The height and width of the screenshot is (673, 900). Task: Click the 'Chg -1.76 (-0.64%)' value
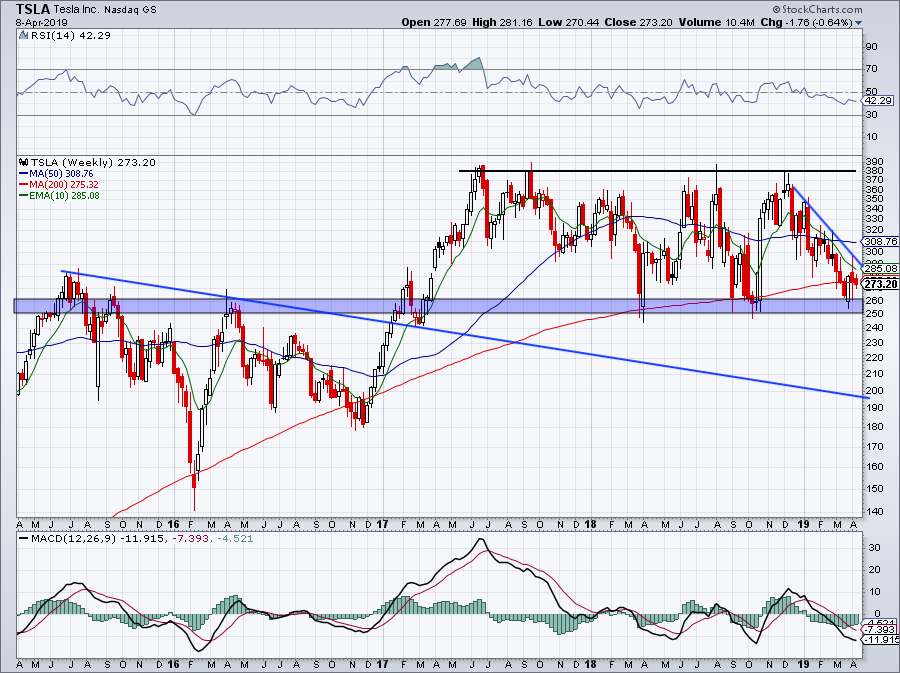806,22
